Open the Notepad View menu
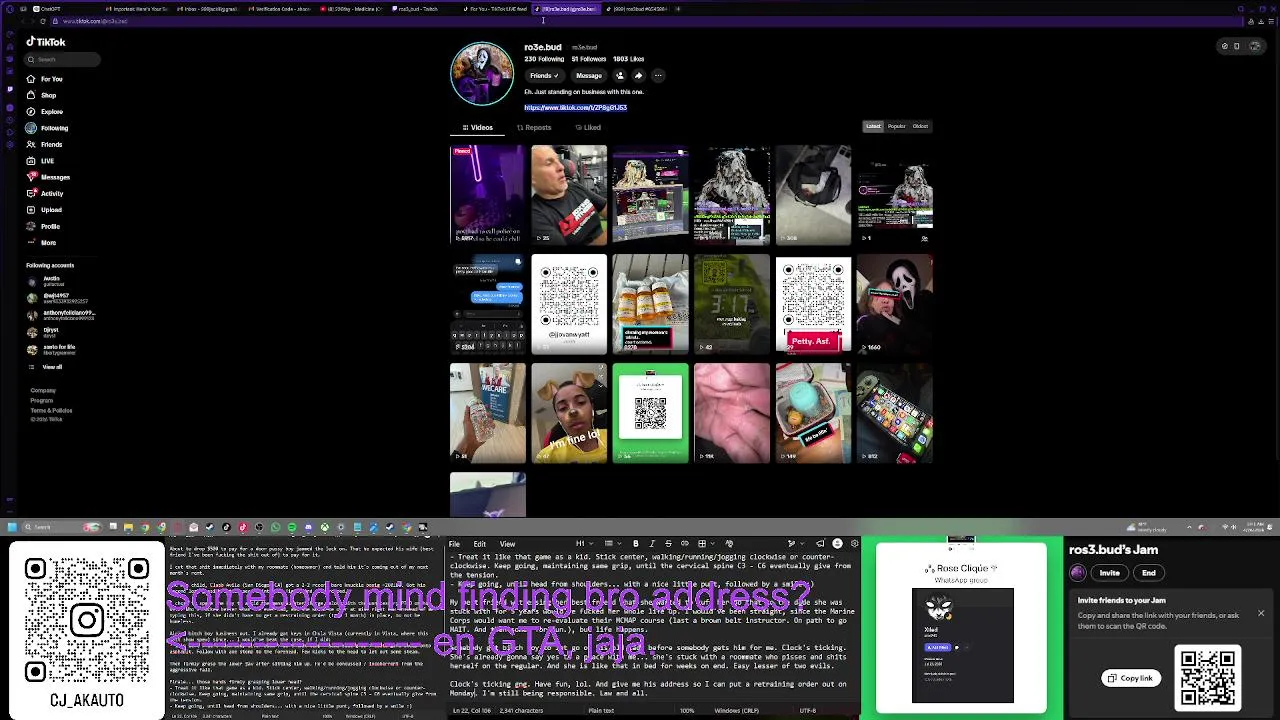The width and height of the screenshot is (1280, 720). coord(507,544)
